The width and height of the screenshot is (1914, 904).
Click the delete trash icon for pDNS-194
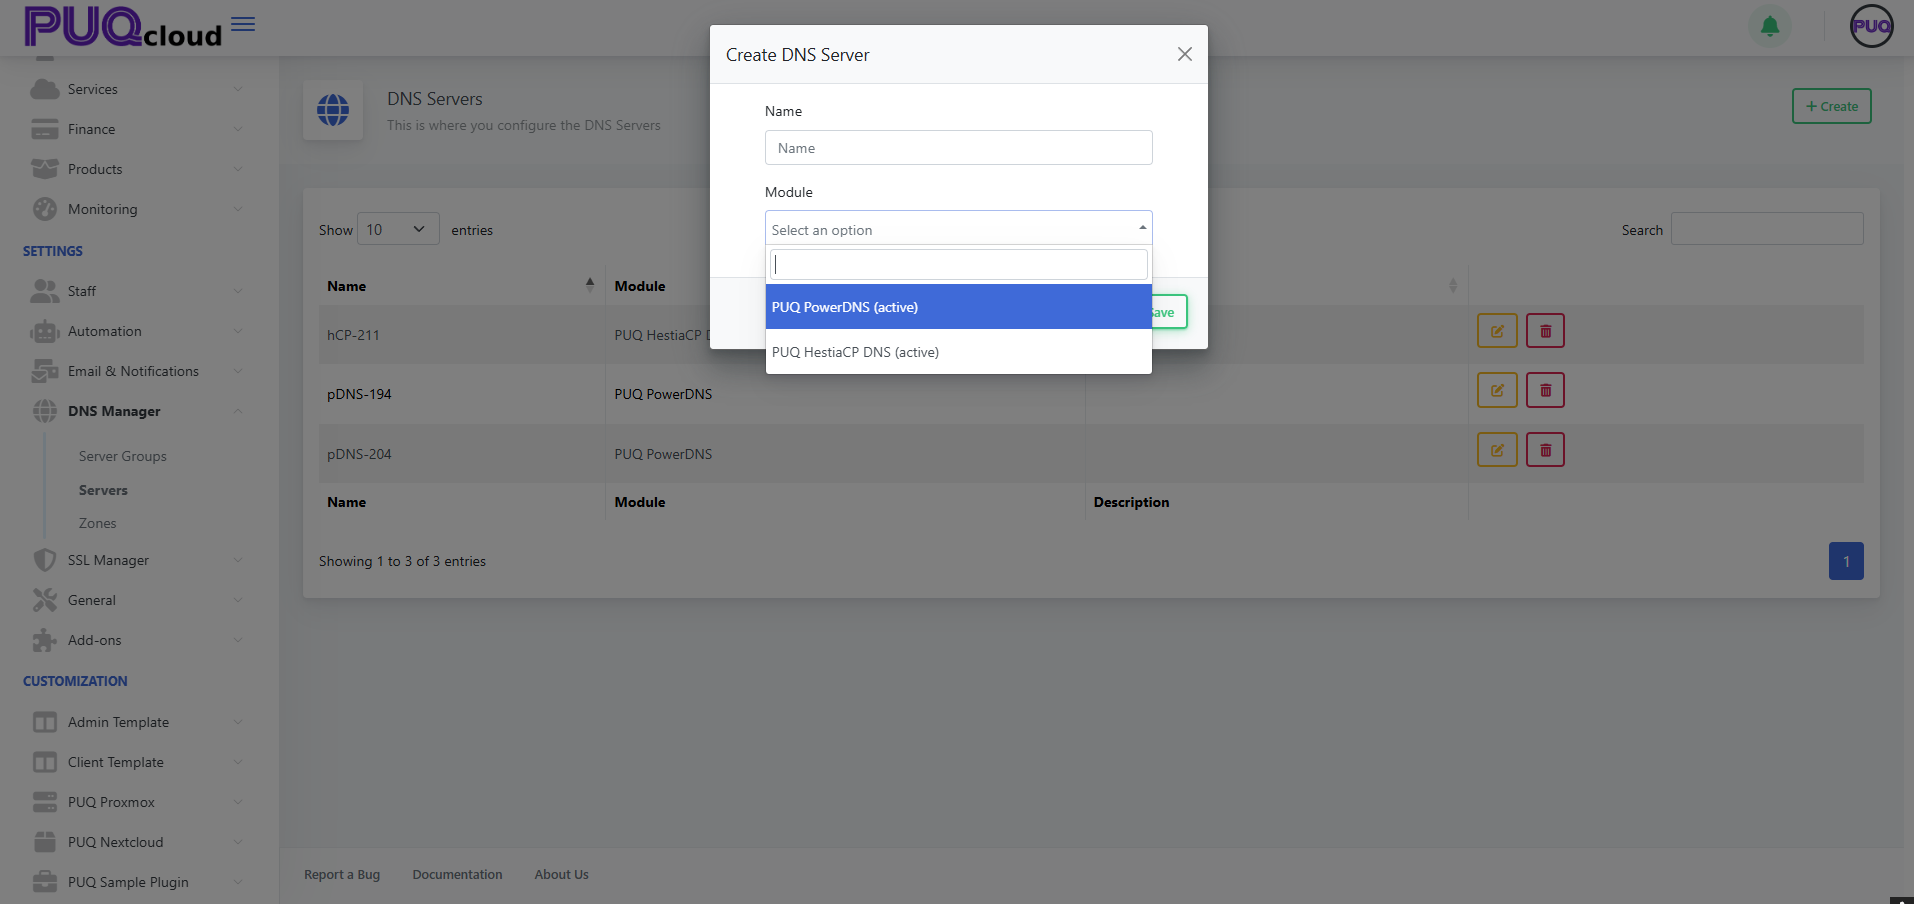point(1544,390)
